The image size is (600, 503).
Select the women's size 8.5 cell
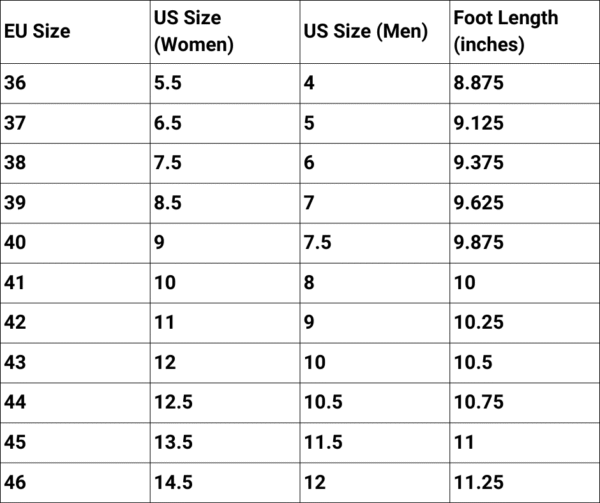click(x=168, y=203)
